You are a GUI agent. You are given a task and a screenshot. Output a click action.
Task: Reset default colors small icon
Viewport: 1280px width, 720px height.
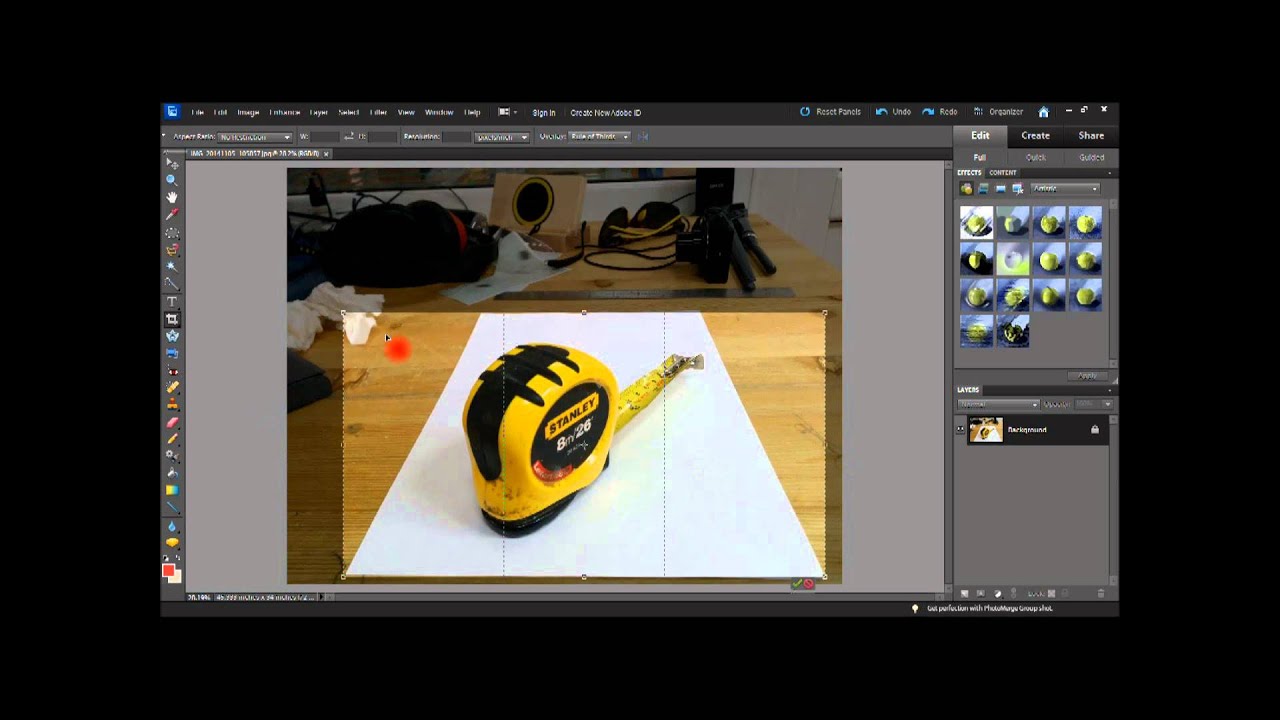[x=165, y=557]
